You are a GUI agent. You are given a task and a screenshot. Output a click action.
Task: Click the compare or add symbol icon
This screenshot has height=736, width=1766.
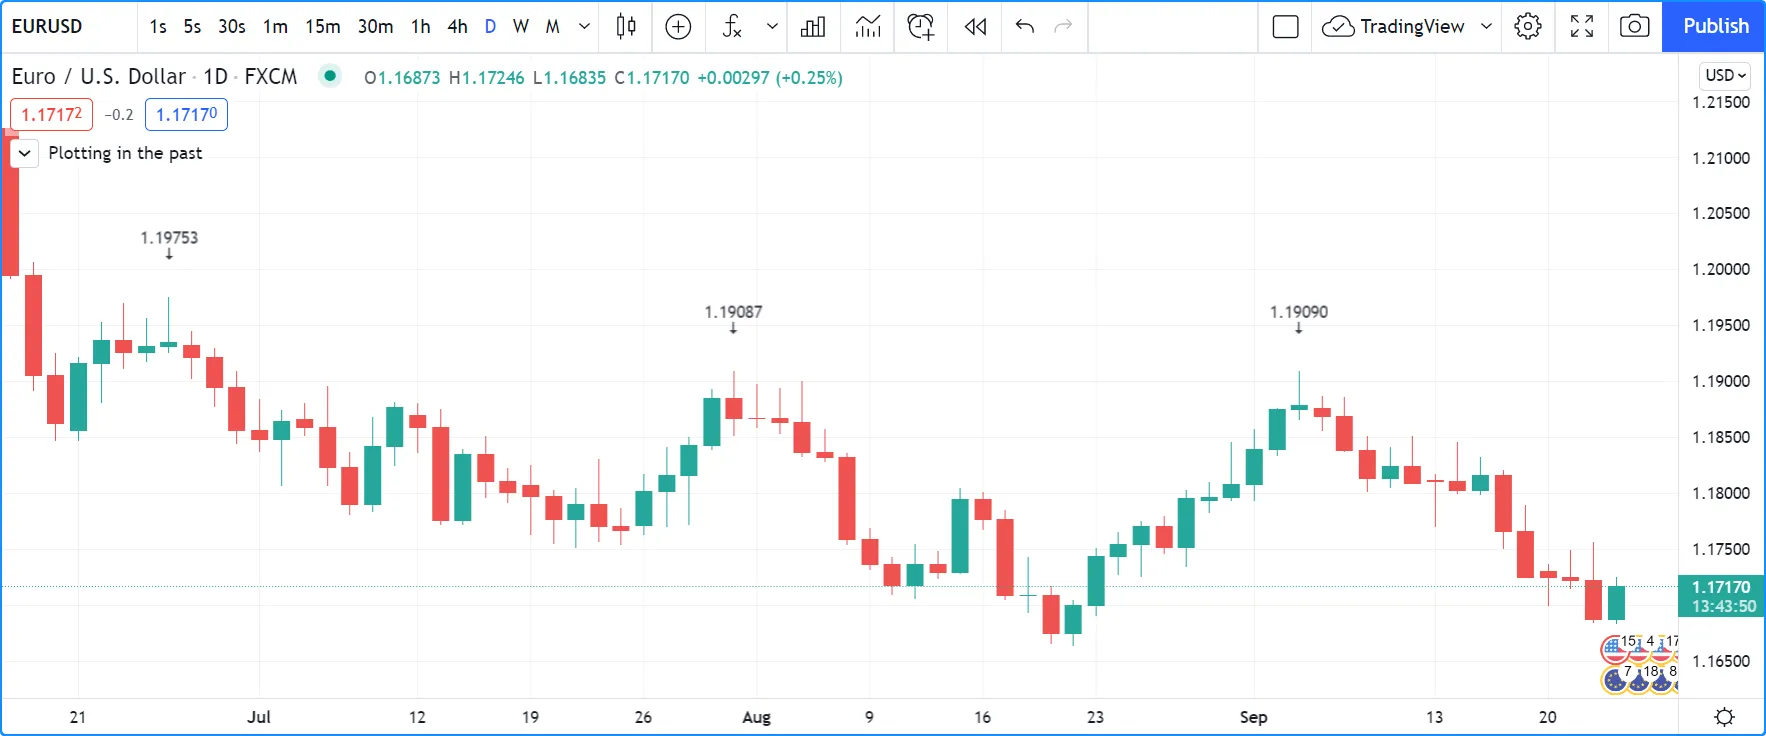pyautogui.click(x=678, y=27)
